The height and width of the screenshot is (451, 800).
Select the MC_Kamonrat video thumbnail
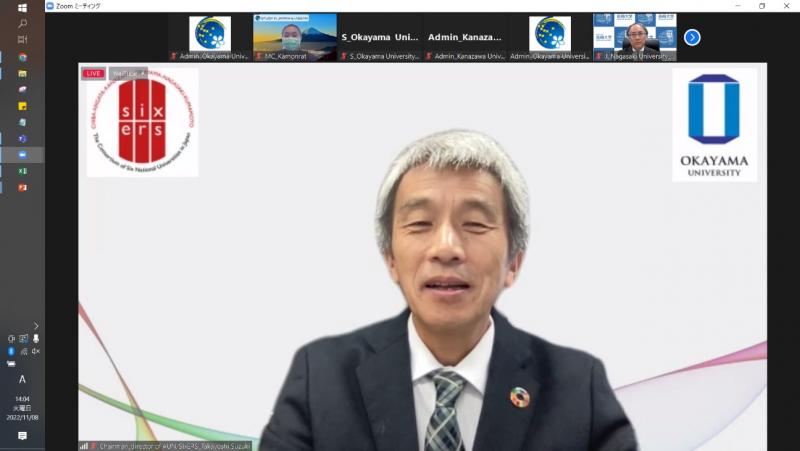pos(295,37)
